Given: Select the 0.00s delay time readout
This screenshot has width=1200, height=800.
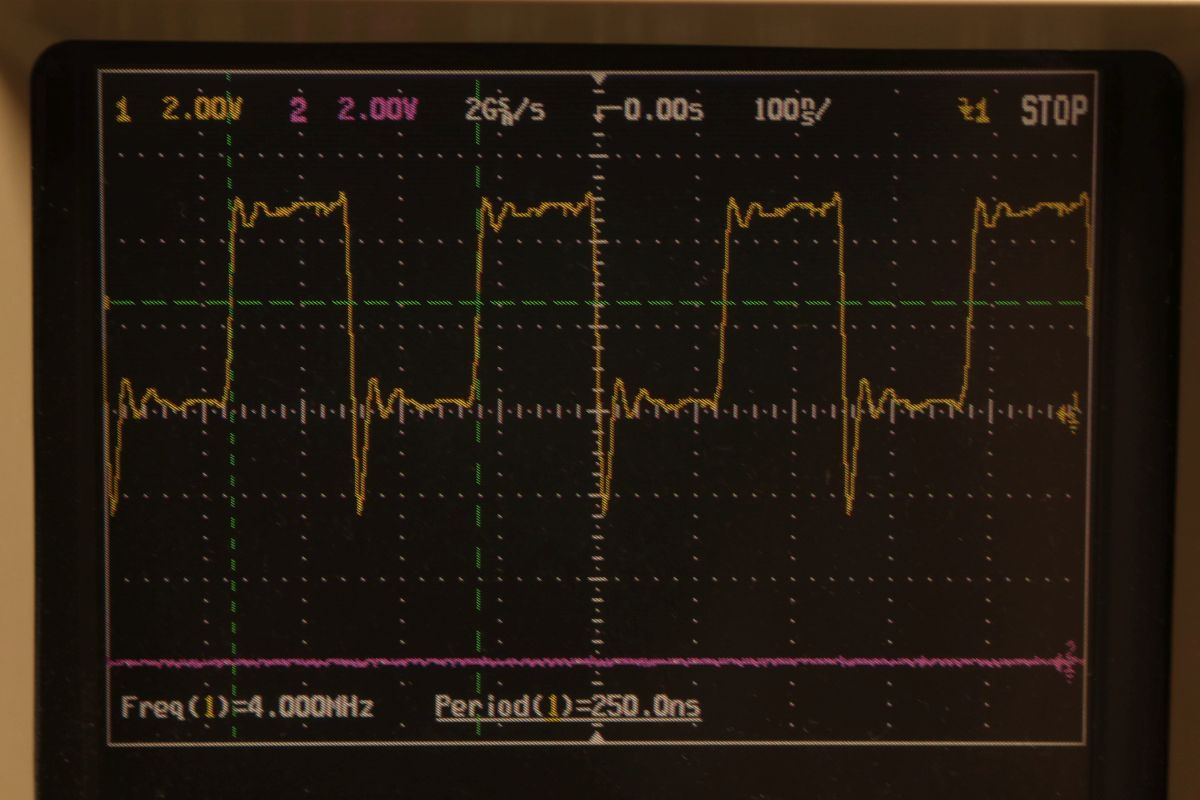Looking at the screenshot, I should coord(662,110).
